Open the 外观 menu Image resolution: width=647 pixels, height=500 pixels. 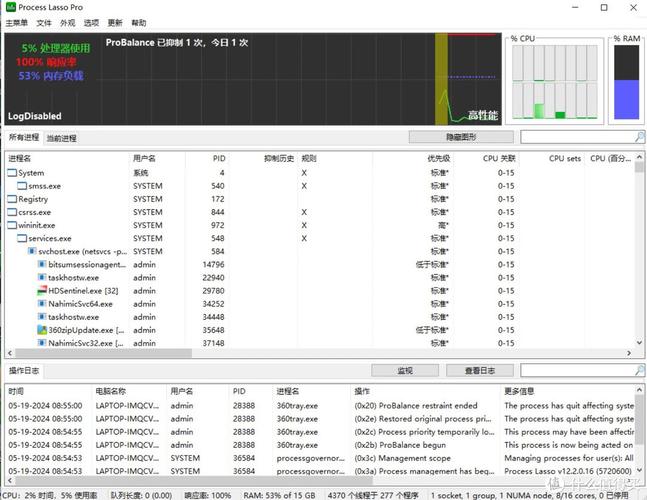pyautogui.click(x=68, y=23)
